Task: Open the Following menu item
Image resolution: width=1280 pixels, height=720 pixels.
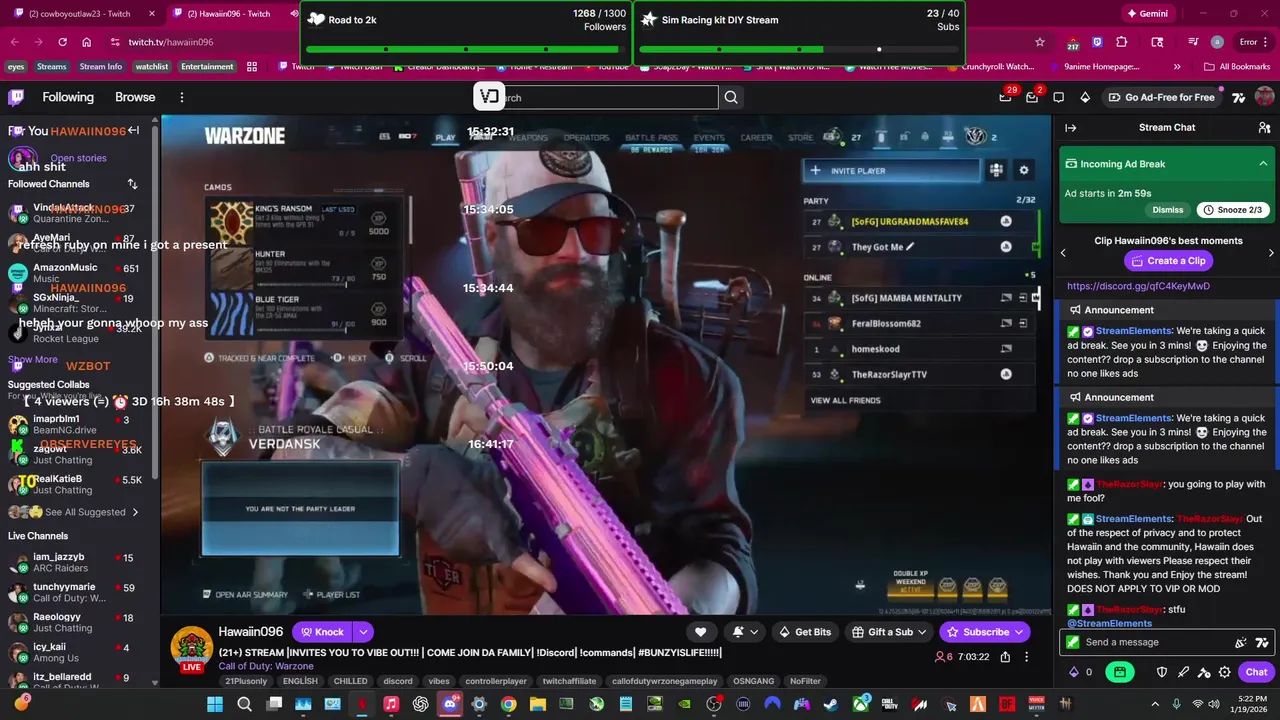Action: pyautogui.click(x=68, y=97)
